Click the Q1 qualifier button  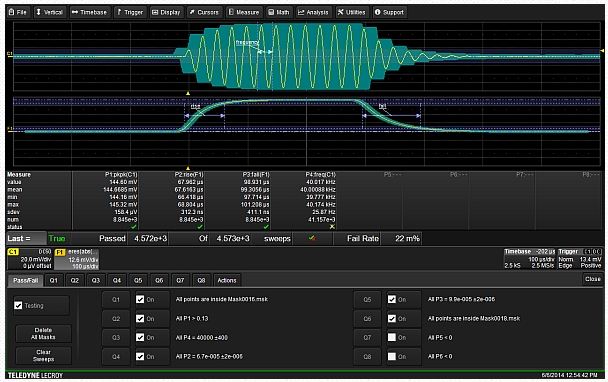click(x=116, y=299)
